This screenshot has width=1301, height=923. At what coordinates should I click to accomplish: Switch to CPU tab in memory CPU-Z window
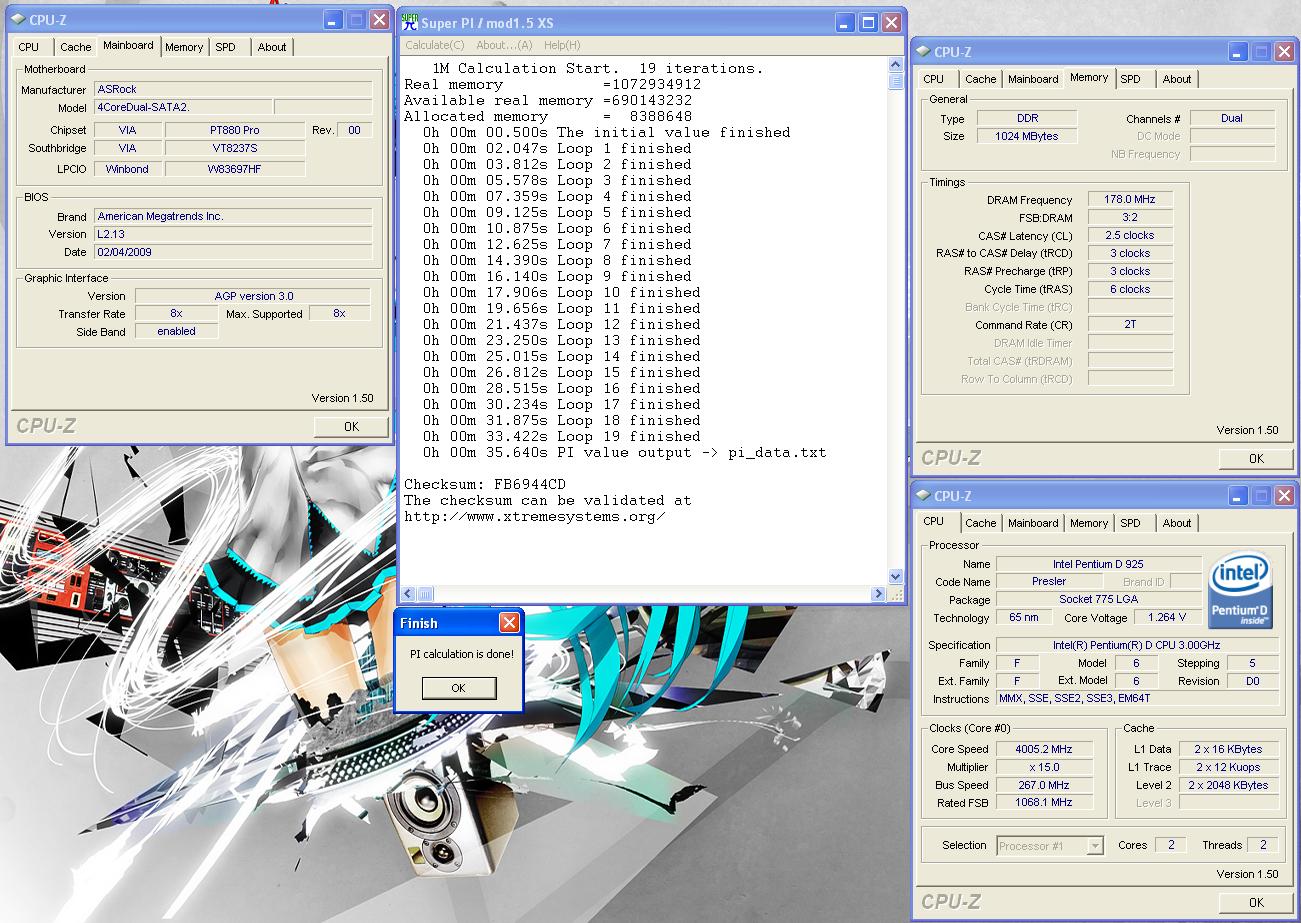tap(934, 79)
